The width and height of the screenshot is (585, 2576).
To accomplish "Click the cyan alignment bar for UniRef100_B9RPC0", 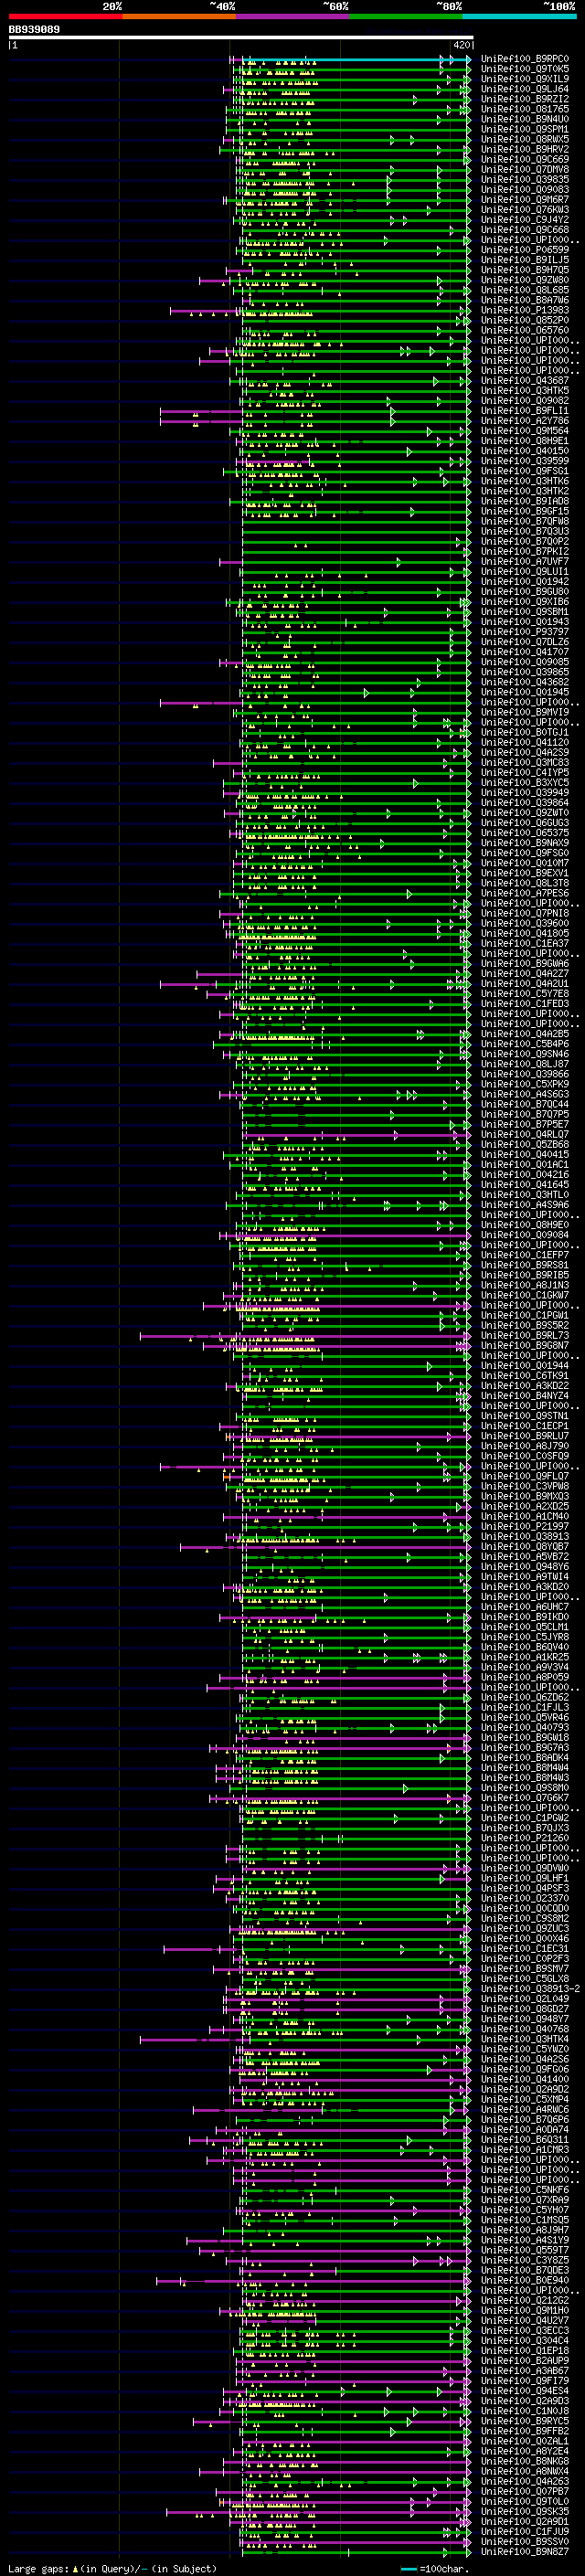I will [x=355, y=60].
